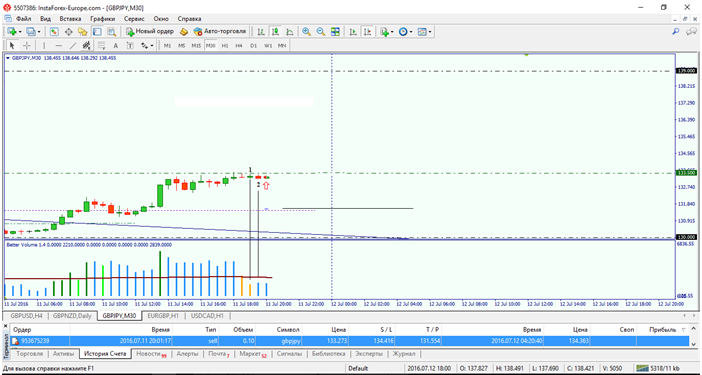
Task: Switch to the EURGBP,H1 chart tab
Action: [x=163, y=315]
